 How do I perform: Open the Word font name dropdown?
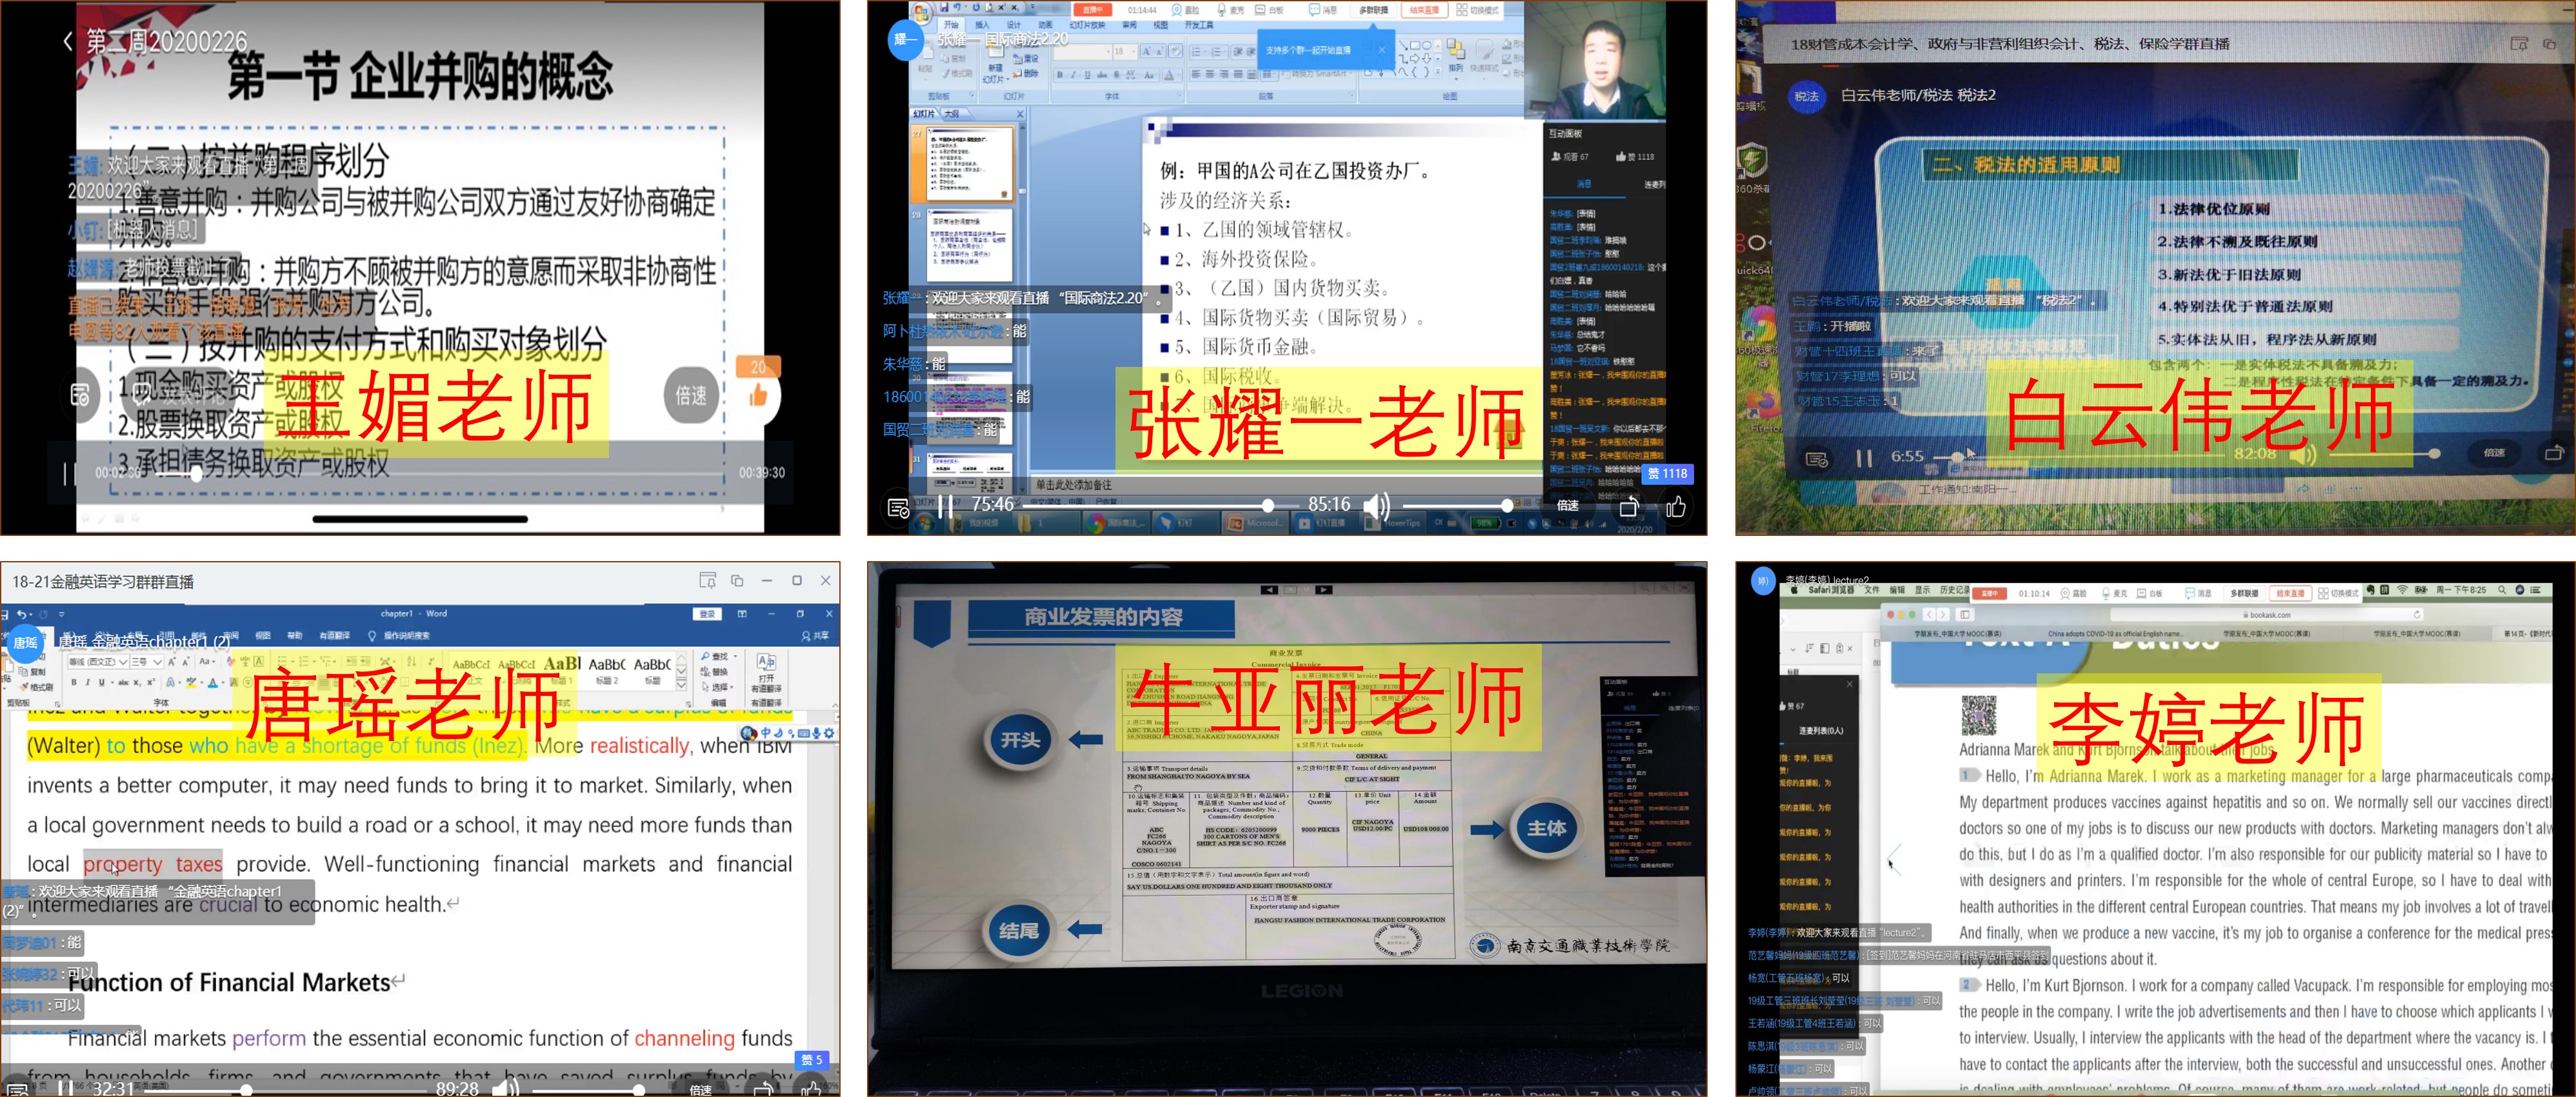click(x=122, y=662)
